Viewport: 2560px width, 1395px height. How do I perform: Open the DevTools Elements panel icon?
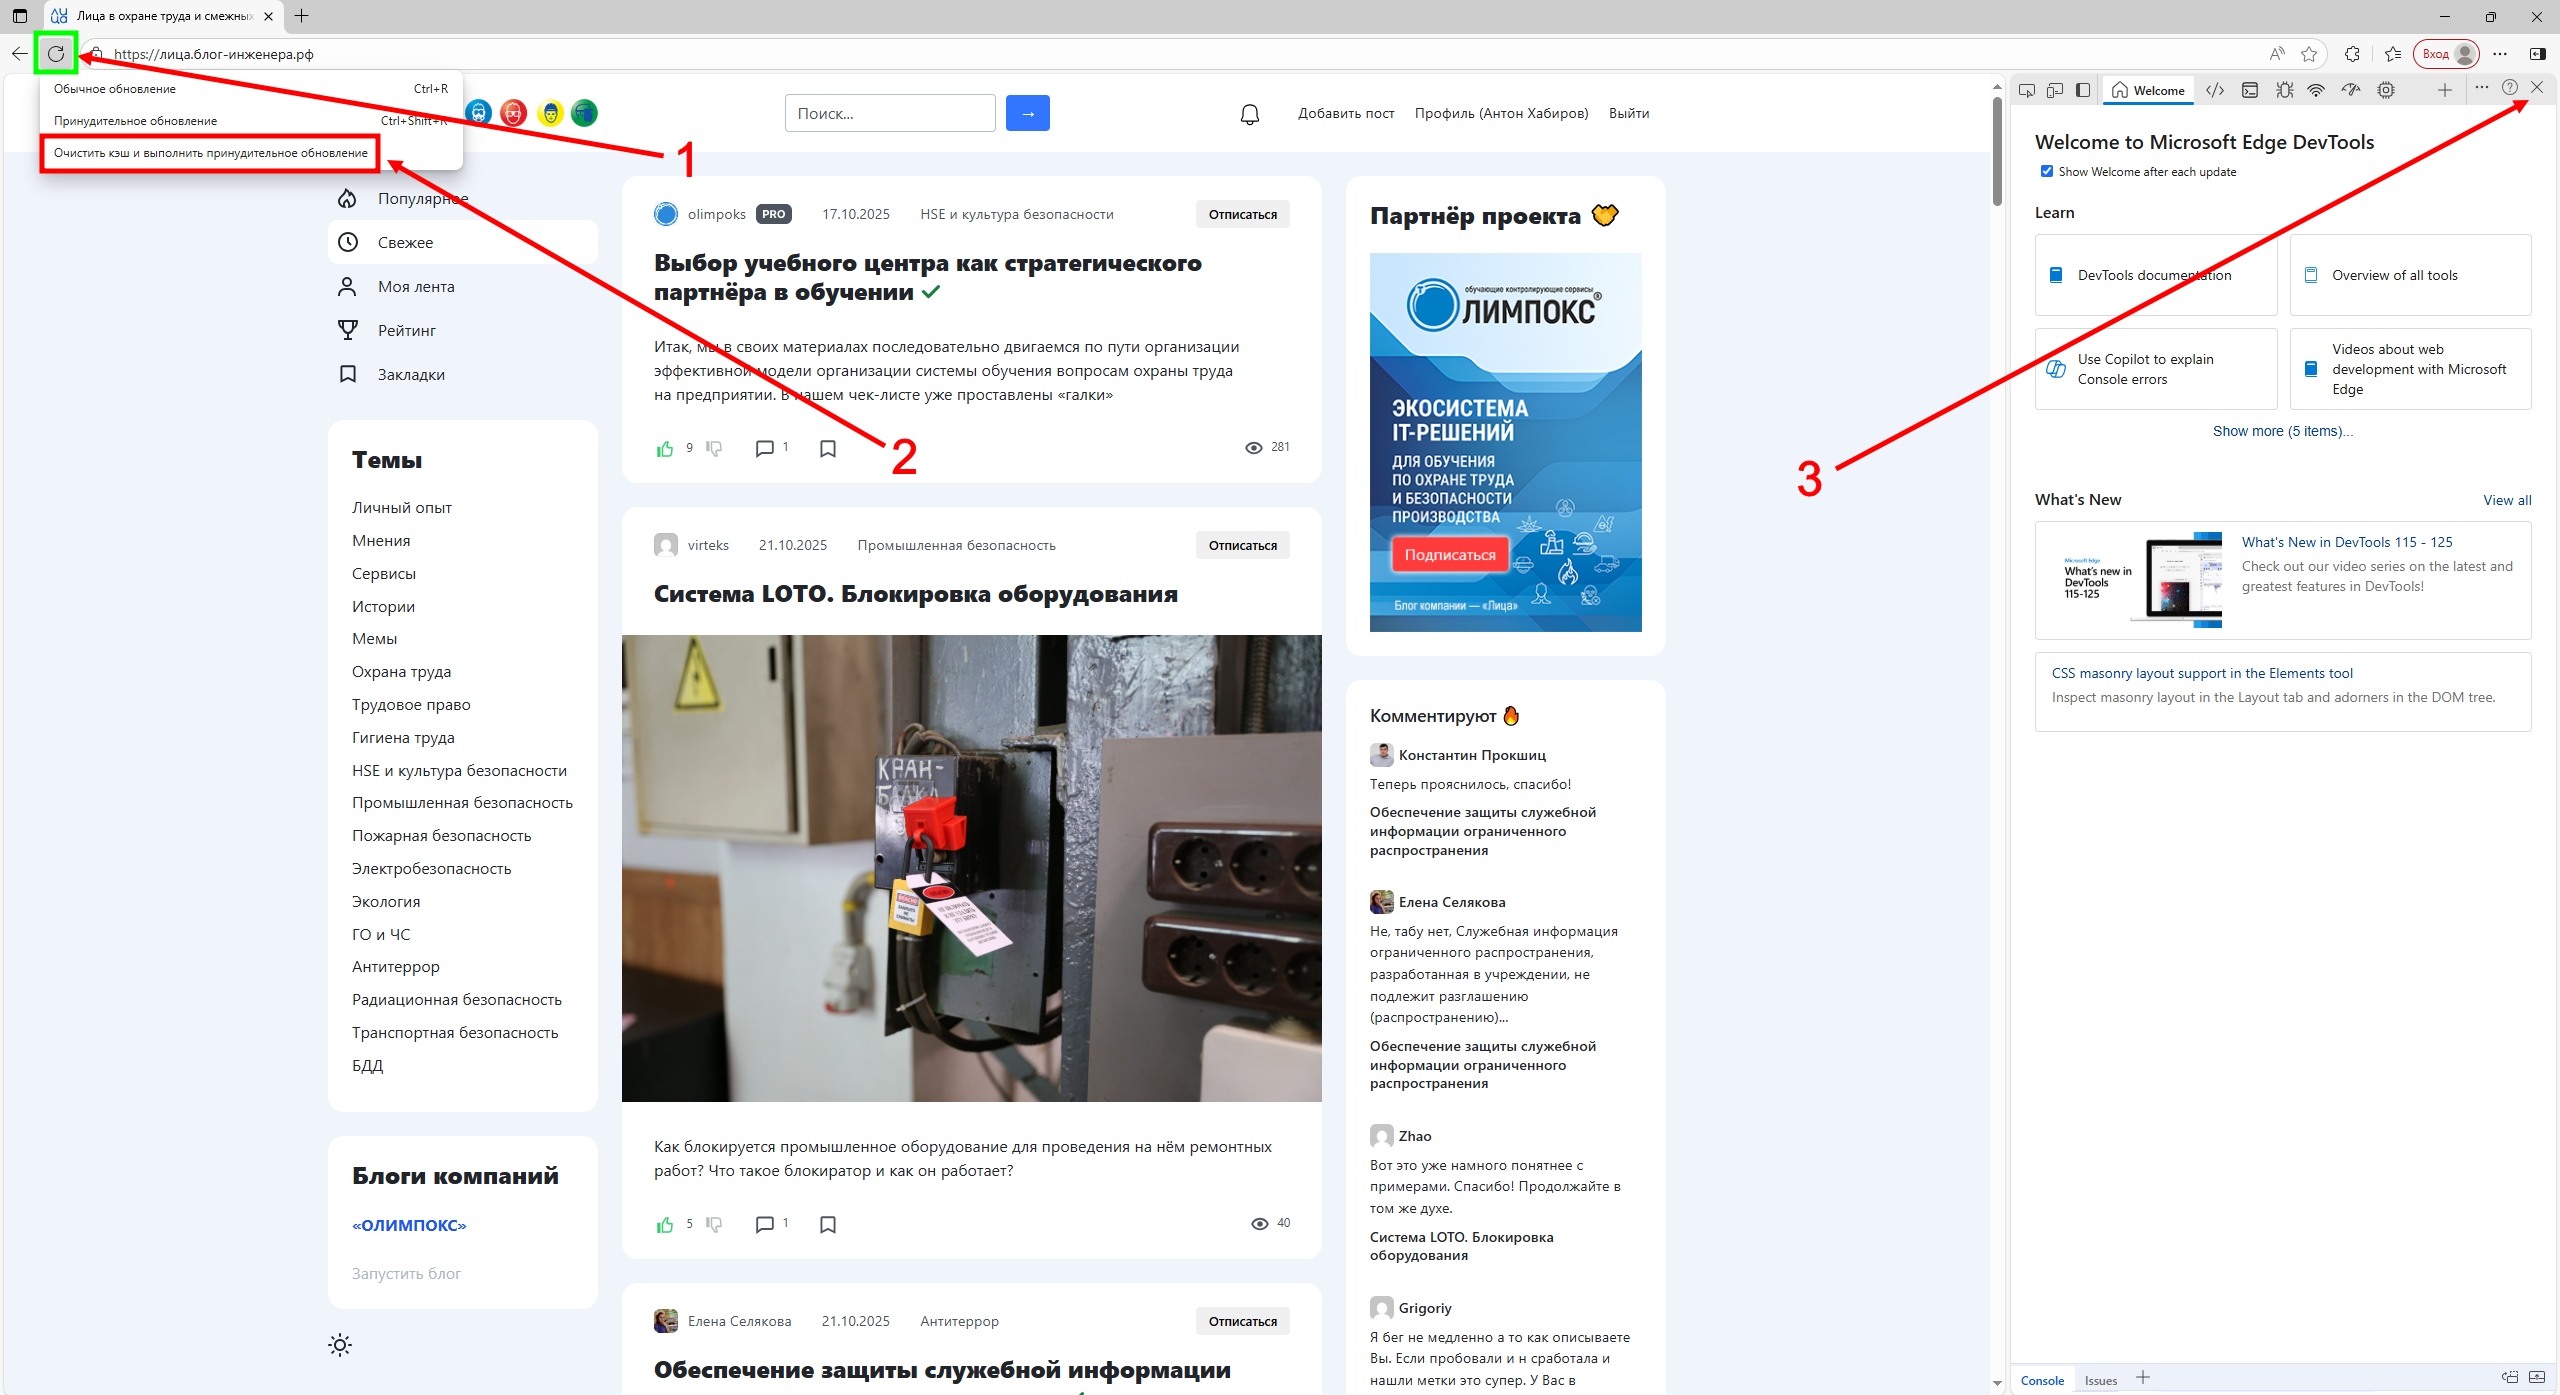[2215, 90]
